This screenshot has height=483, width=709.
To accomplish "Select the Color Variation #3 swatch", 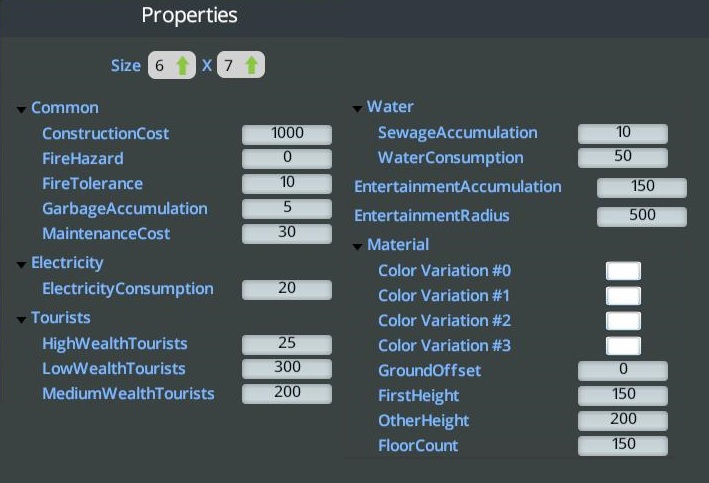I will tap(623, 346).
